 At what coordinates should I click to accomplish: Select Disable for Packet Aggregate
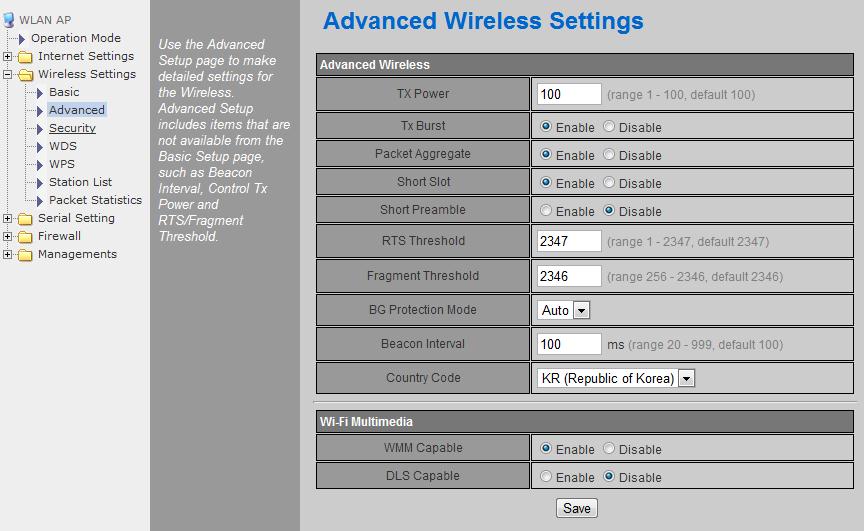pos(608,154)
